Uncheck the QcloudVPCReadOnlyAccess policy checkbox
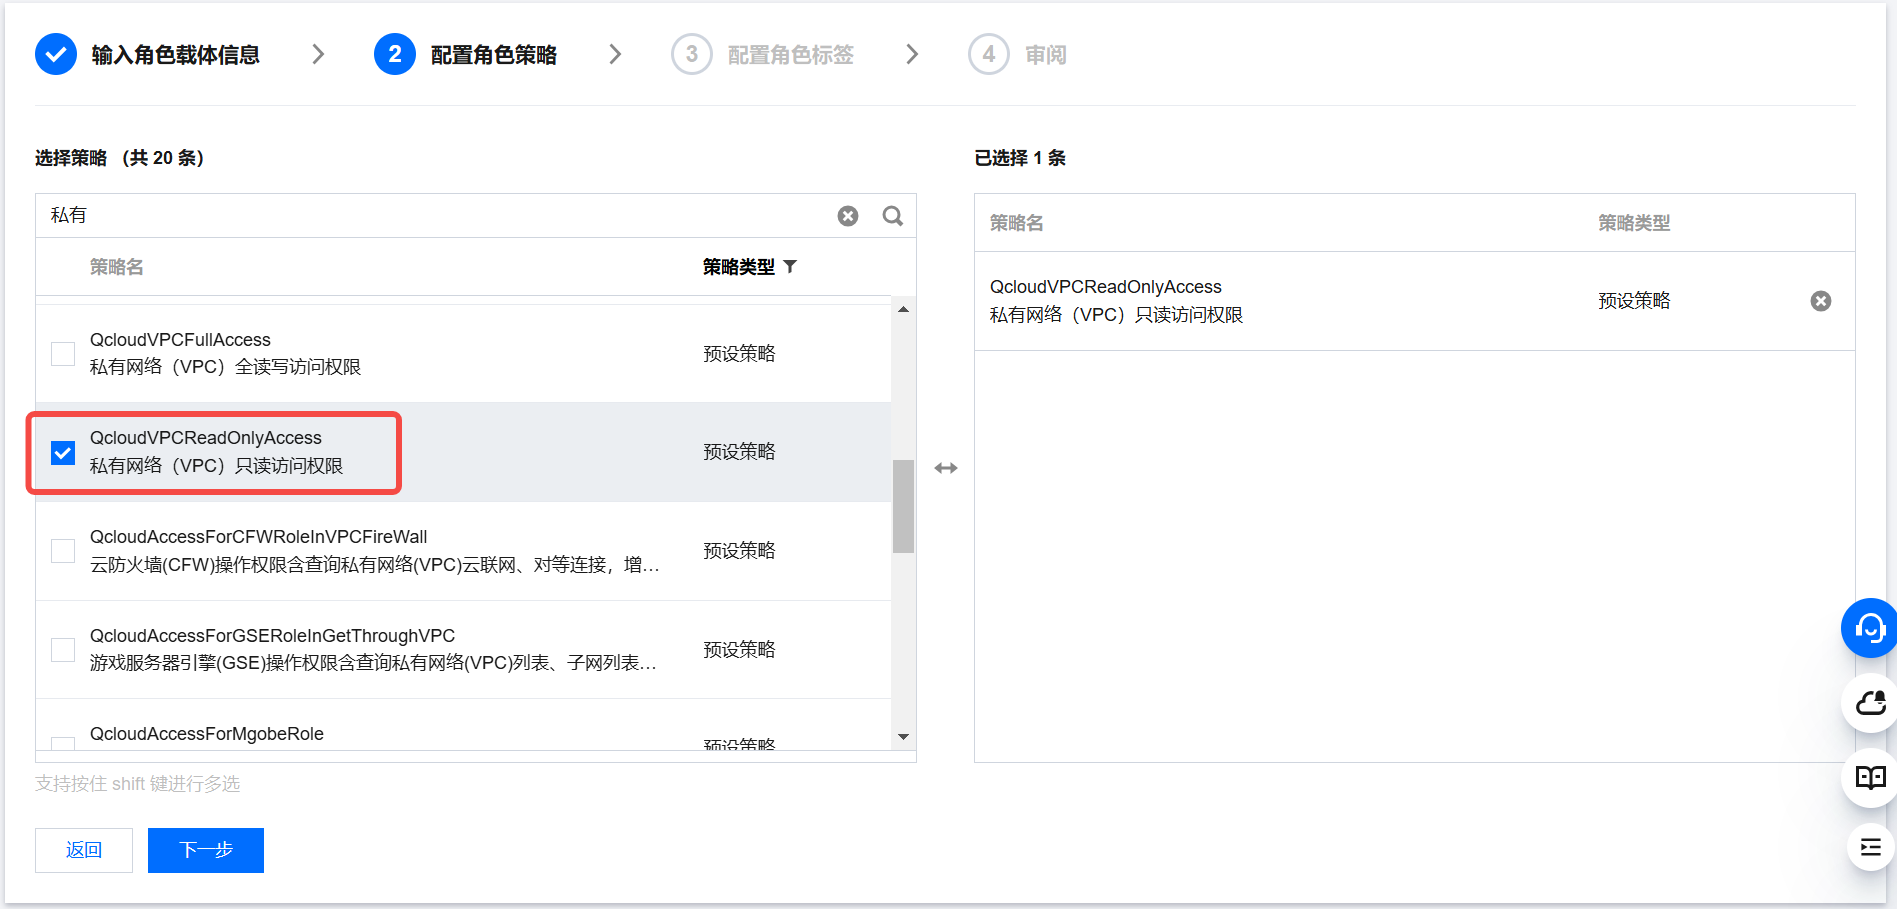Image resolution: width=1897 pixels, height=909 pixels. pyautogui.click(x=63, y=452)
